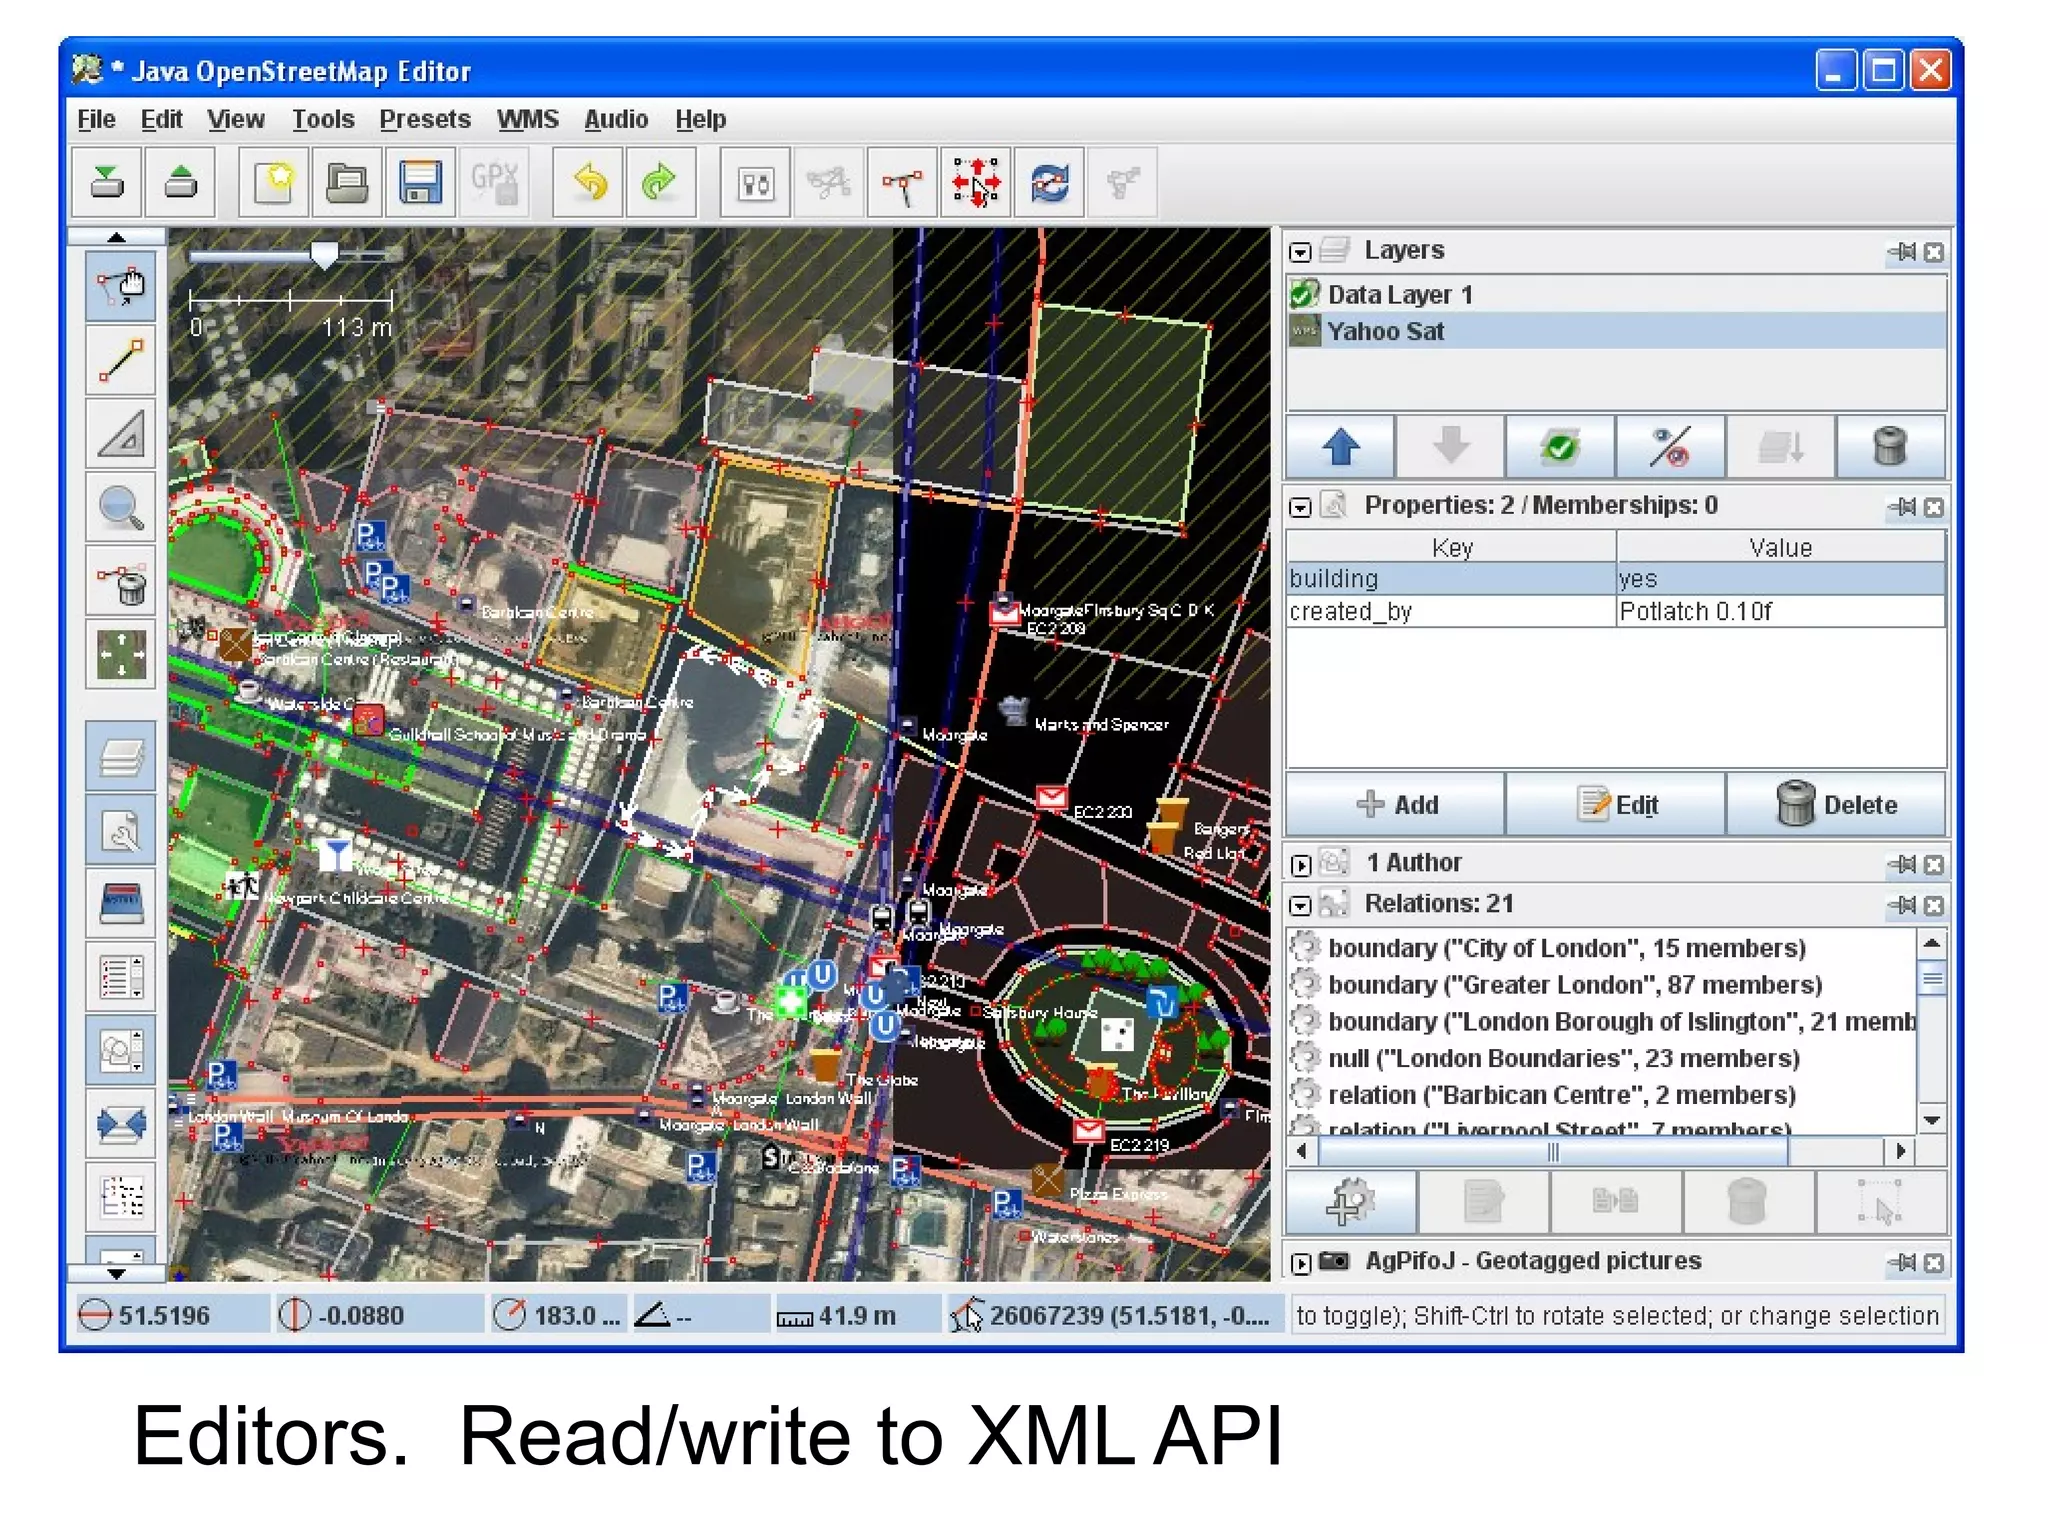This screenshot has width=2048, height=1535.
Task: Toggle layer visibility percent-eye button
Action: coord(1670,446)
